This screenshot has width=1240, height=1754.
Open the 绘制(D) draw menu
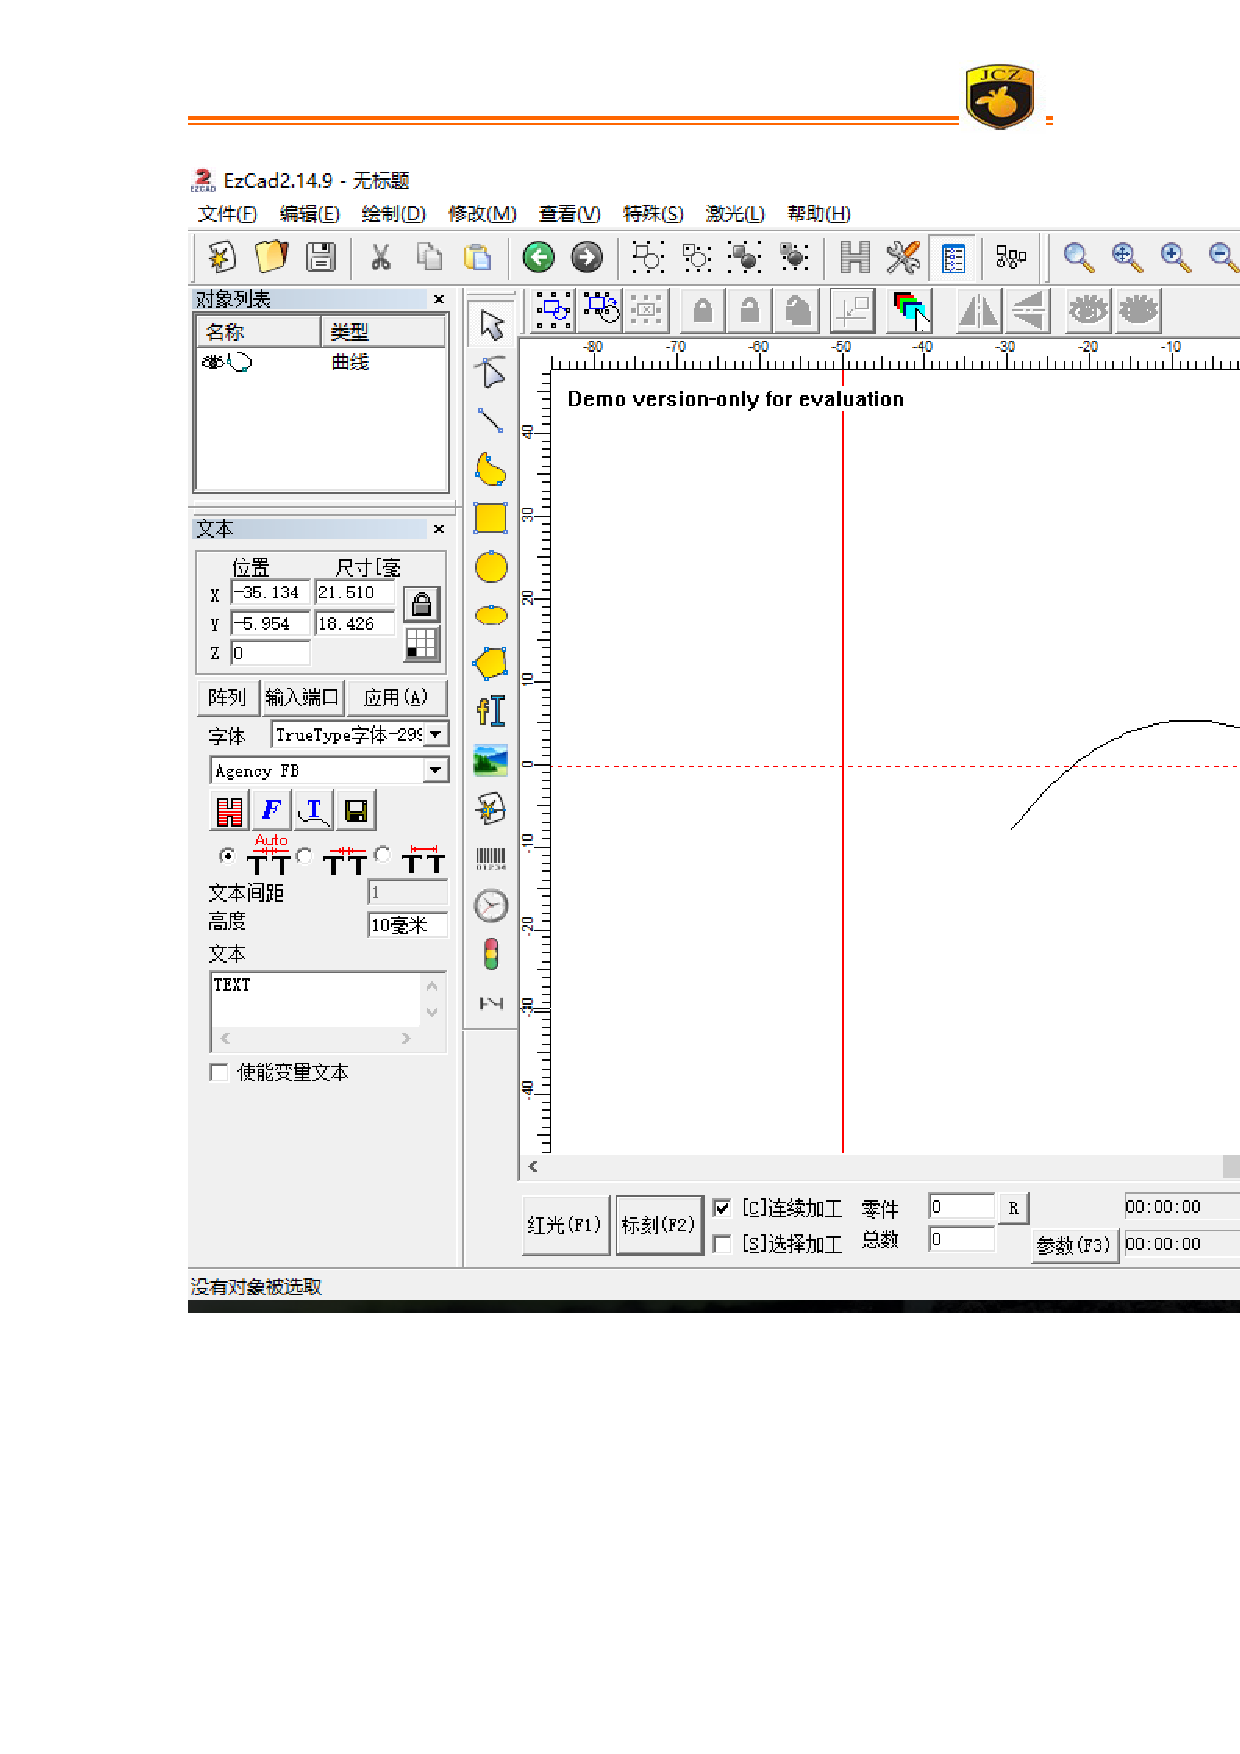pos(393,214)
